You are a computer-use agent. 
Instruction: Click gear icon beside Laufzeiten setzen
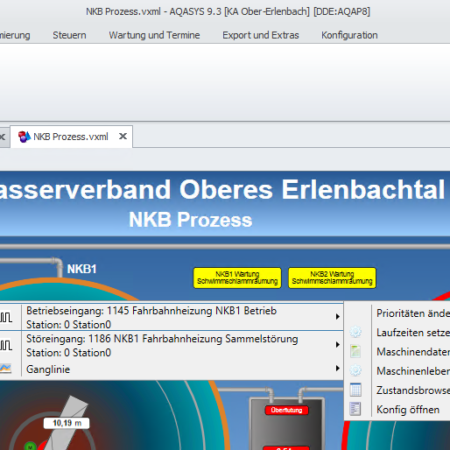click(356, 332)
